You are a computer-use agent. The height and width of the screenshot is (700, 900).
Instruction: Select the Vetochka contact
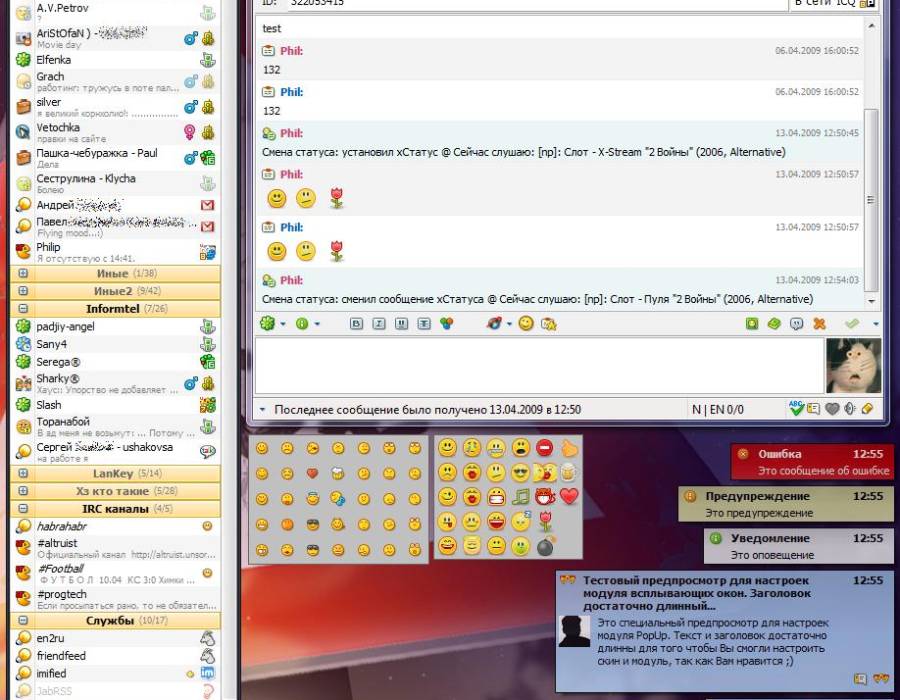point(115,132)
